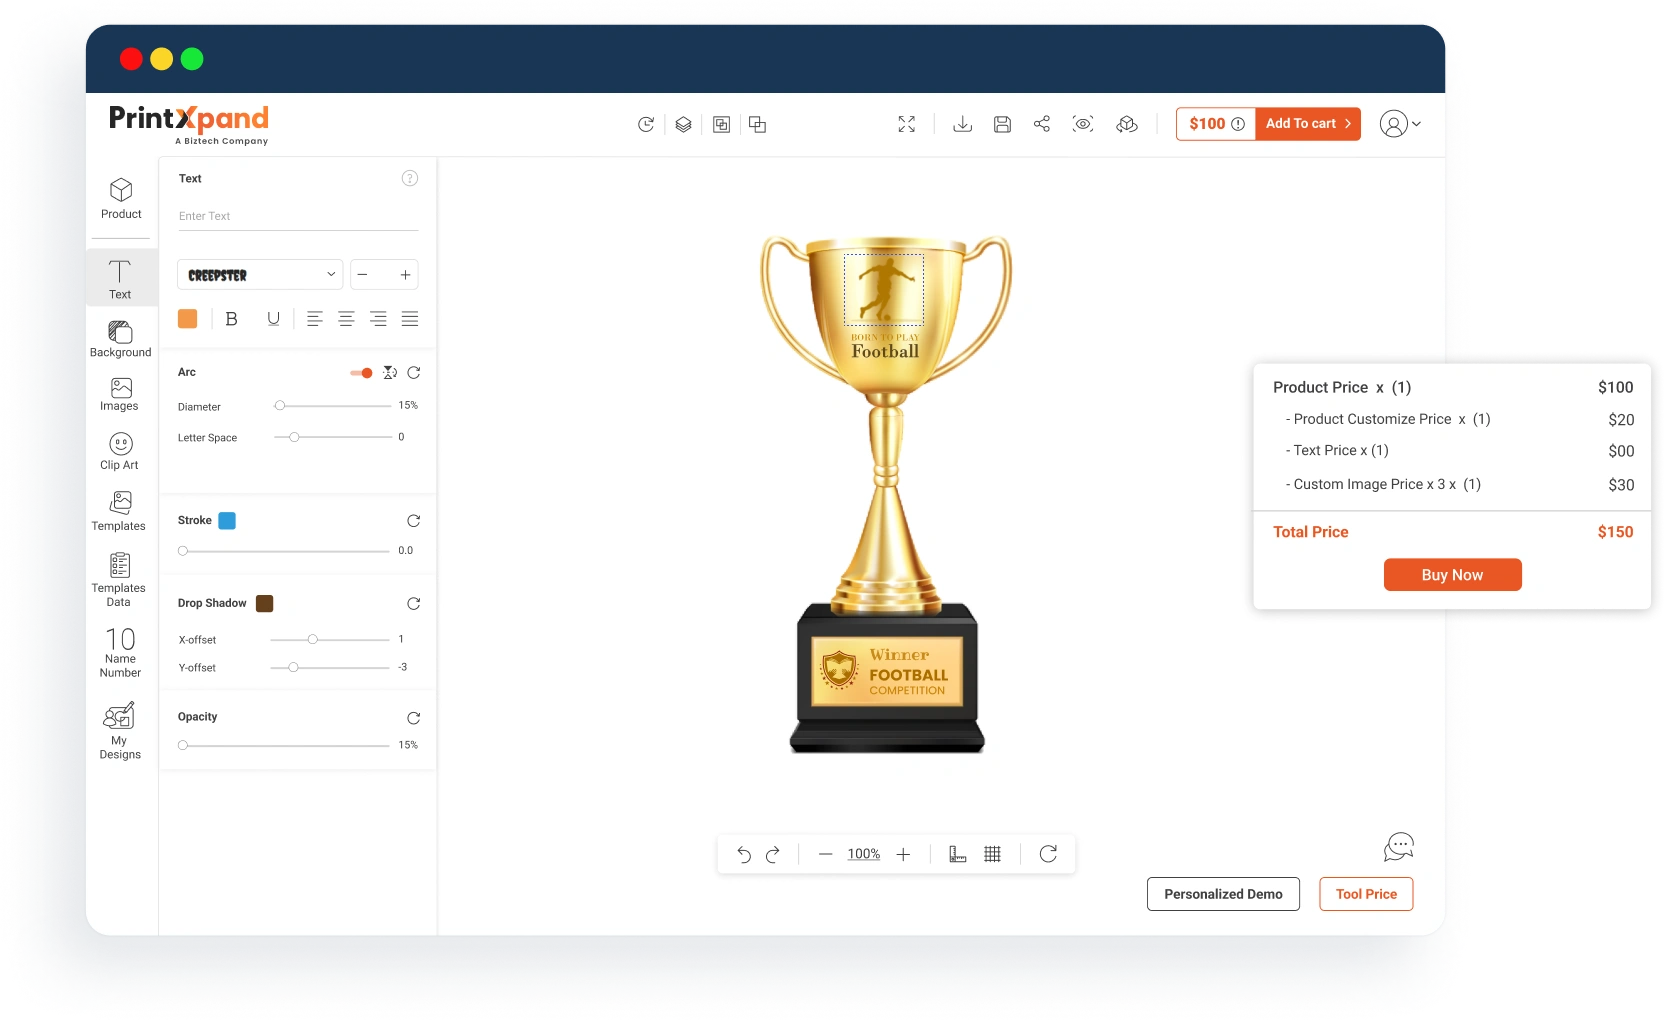Reset the Arc settings
Viewport: 1665px width, 1021px height.
click(x=414, y=373)
